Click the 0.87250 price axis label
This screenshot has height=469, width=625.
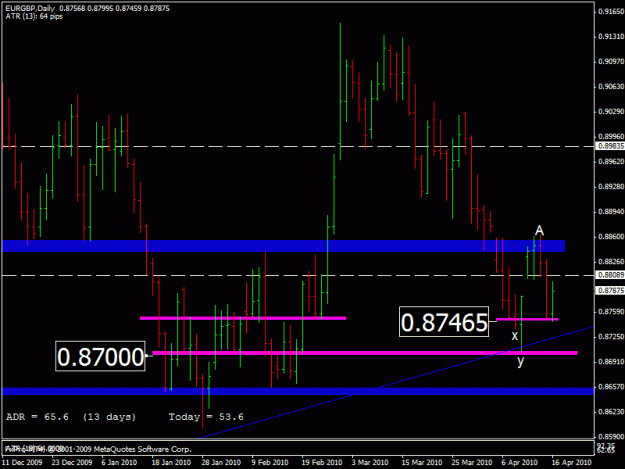[x=611, y=337]
